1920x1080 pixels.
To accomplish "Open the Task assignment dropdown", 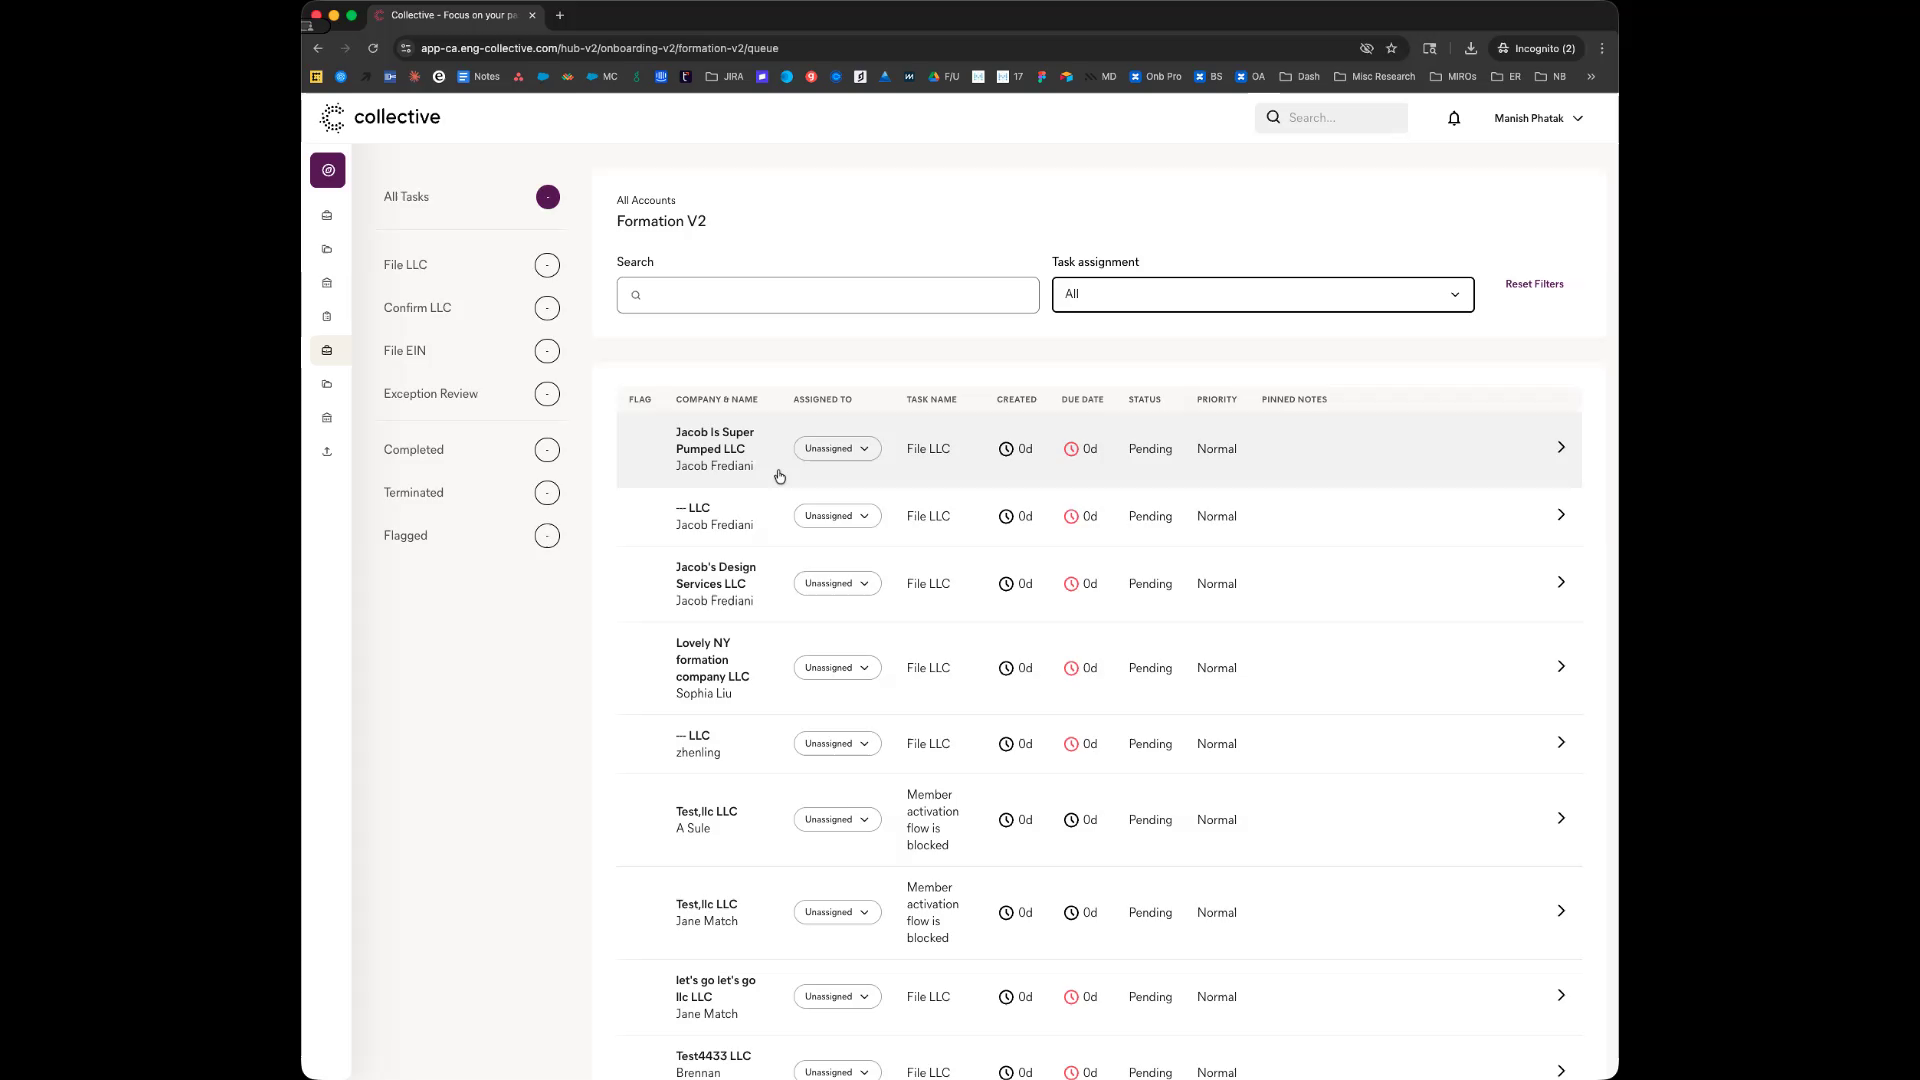I will click(1262, 295).
